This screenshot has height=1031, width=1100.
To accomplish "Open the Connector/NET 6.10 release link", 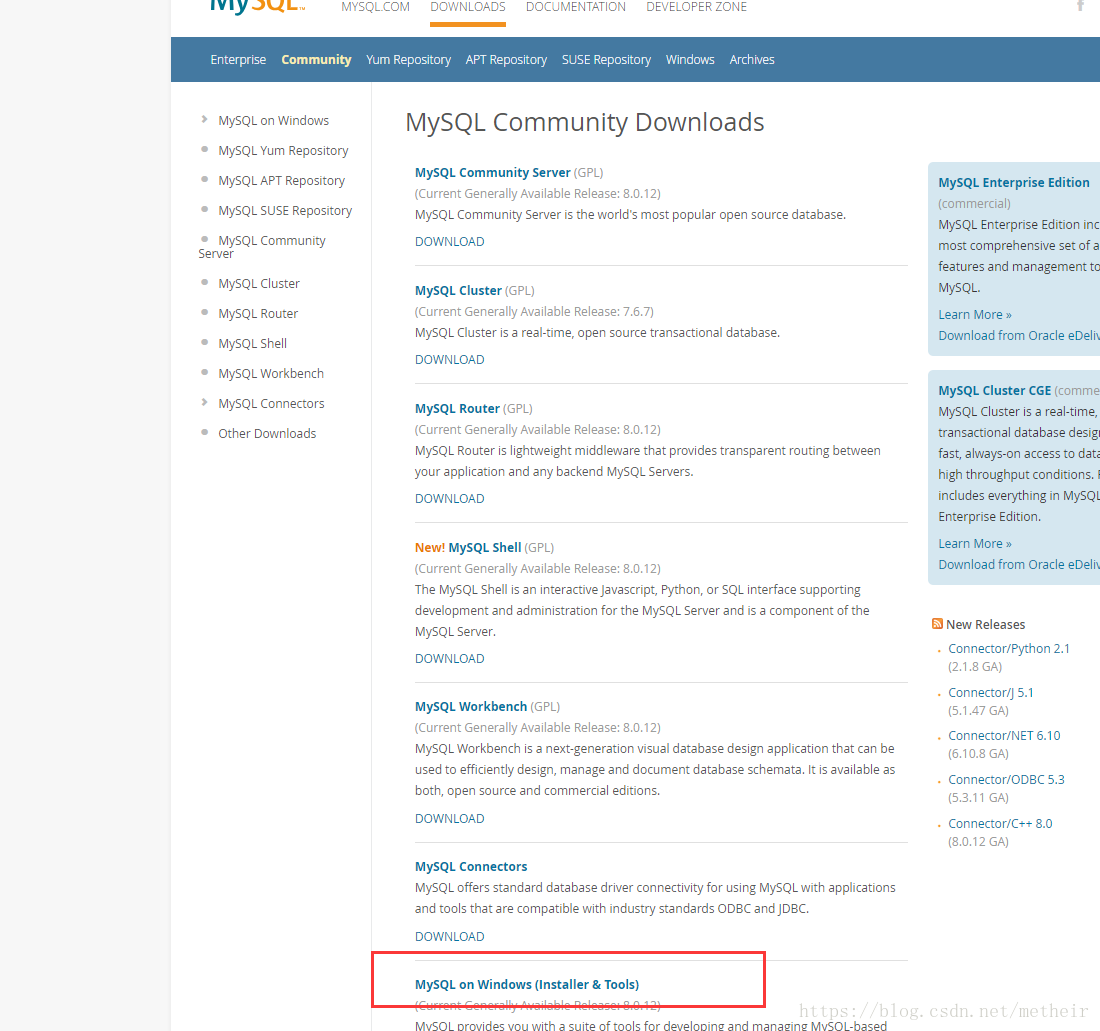I will pyautogui.click(x=1004, y=736).
